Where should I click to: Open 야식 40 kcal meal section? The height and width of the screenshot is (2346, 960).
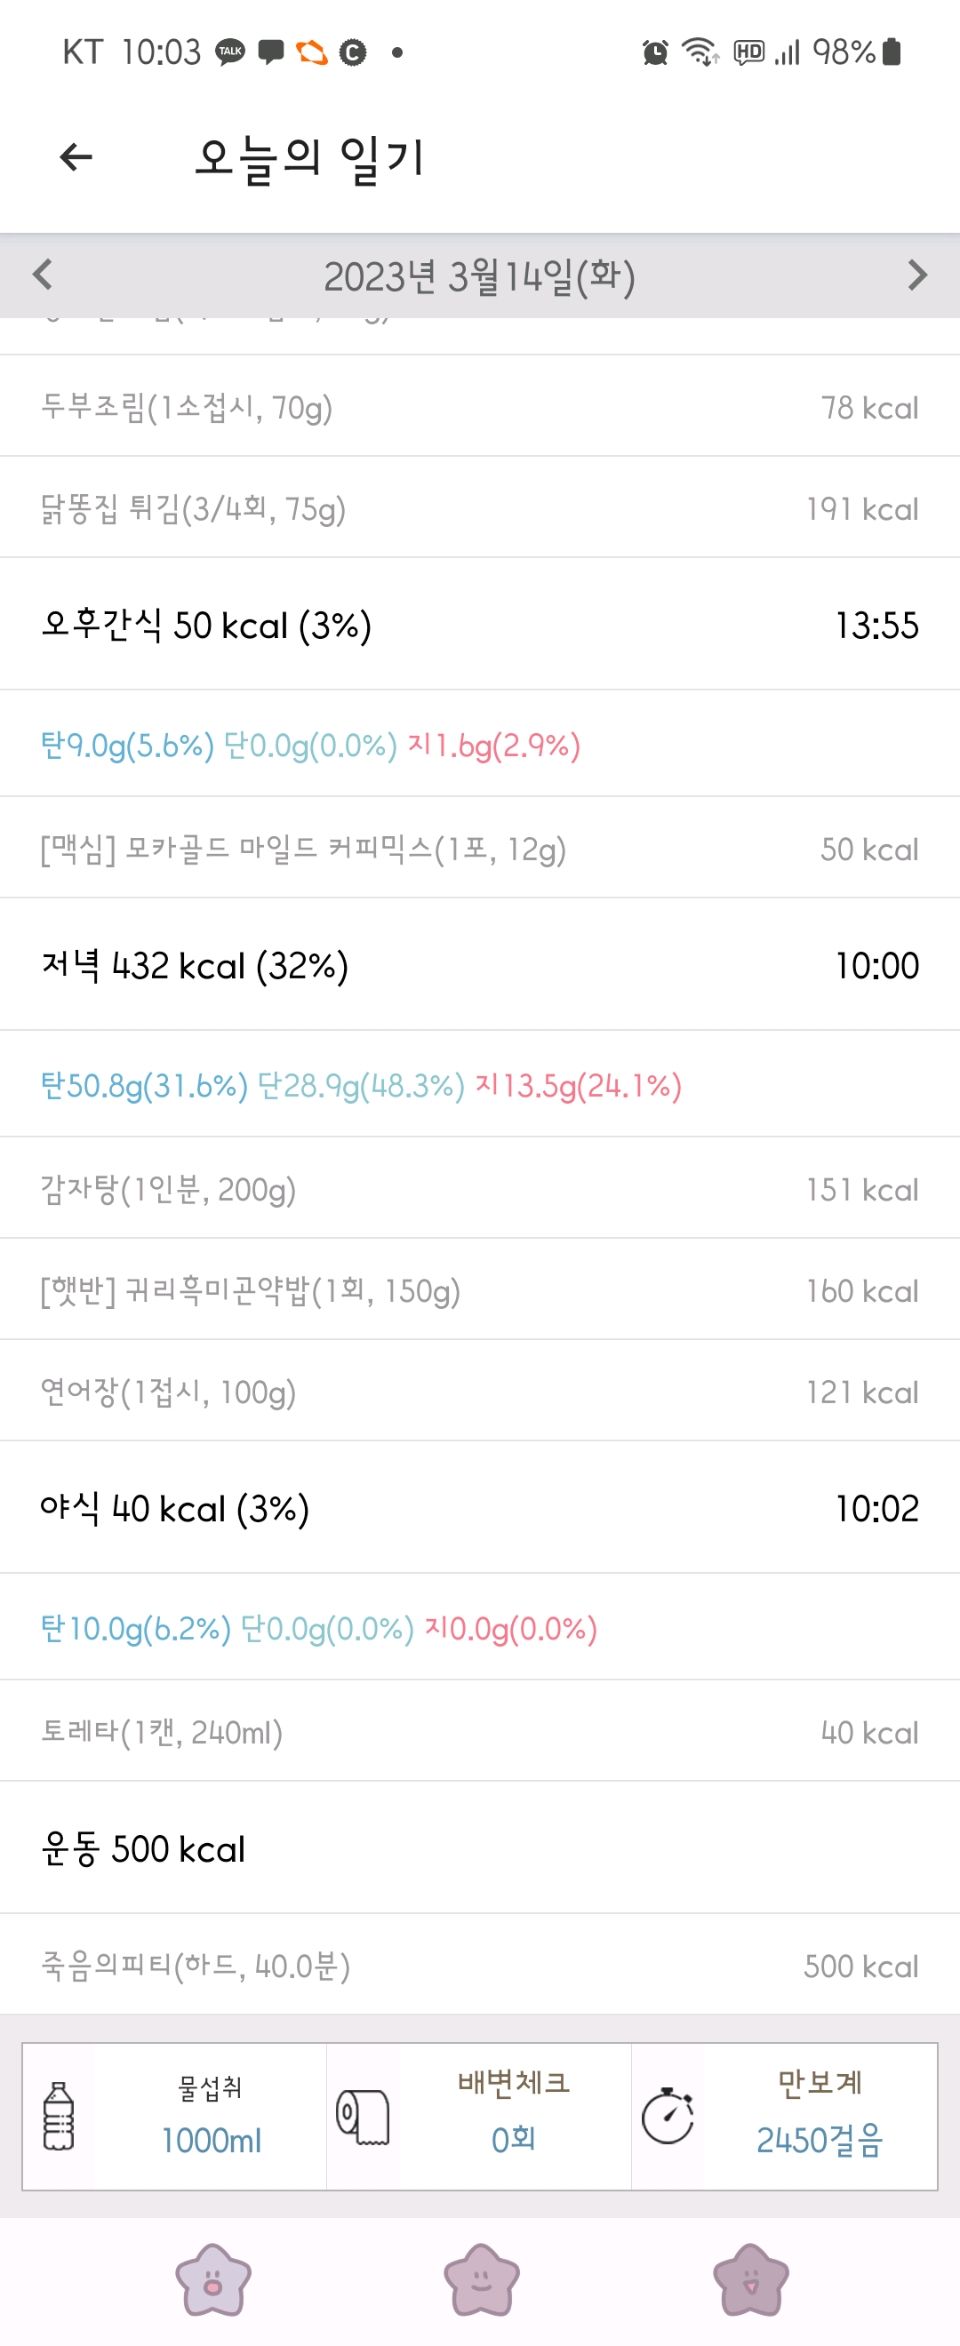(x=480, y=1508)
